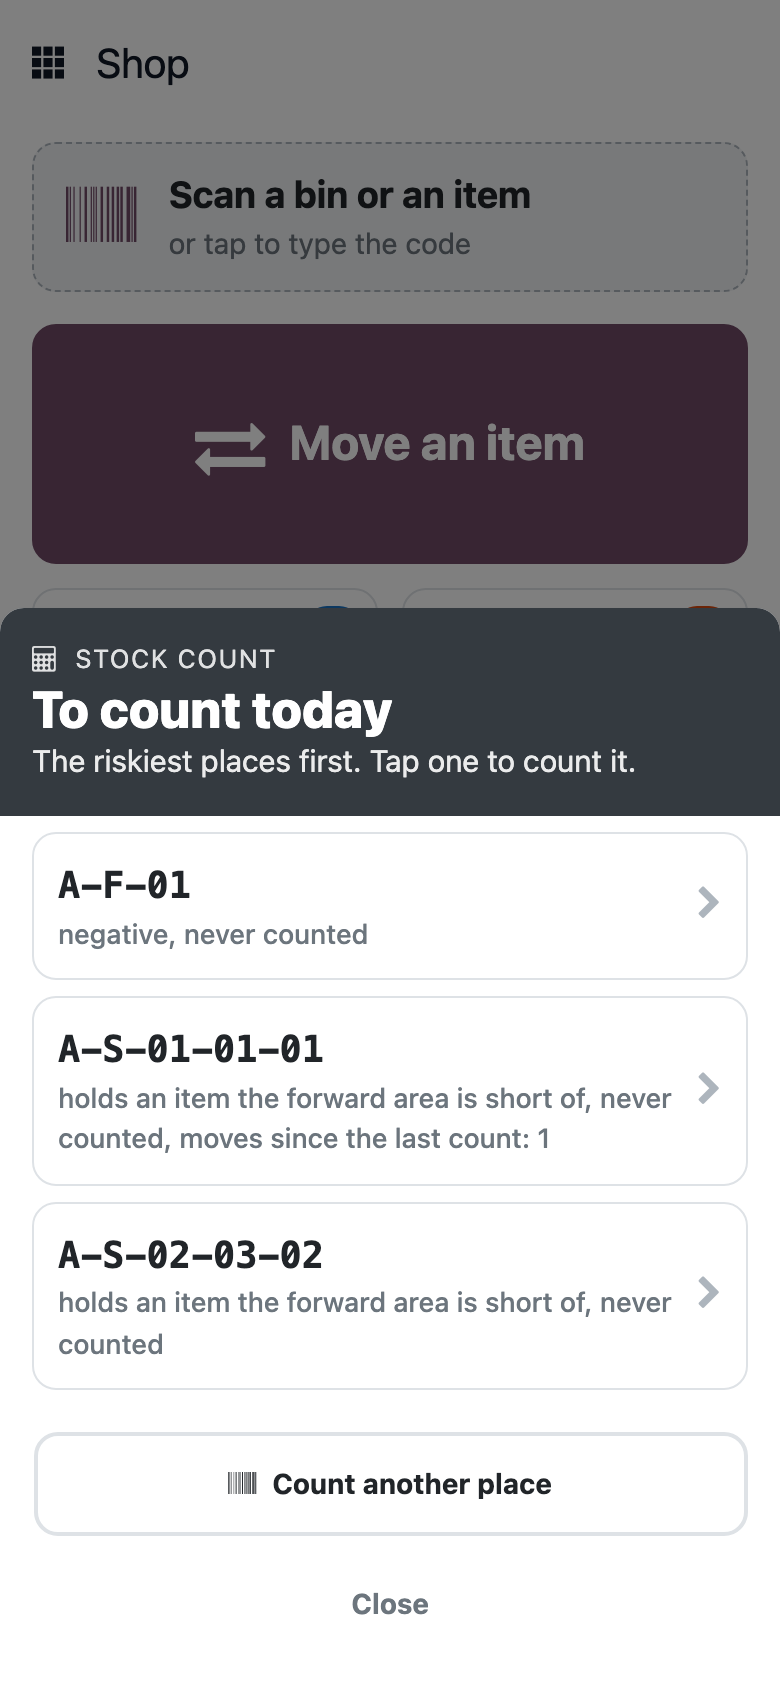This screenshot has height=1688, width=780.
Task: Click the To count today heading
Action: [212, 711]
